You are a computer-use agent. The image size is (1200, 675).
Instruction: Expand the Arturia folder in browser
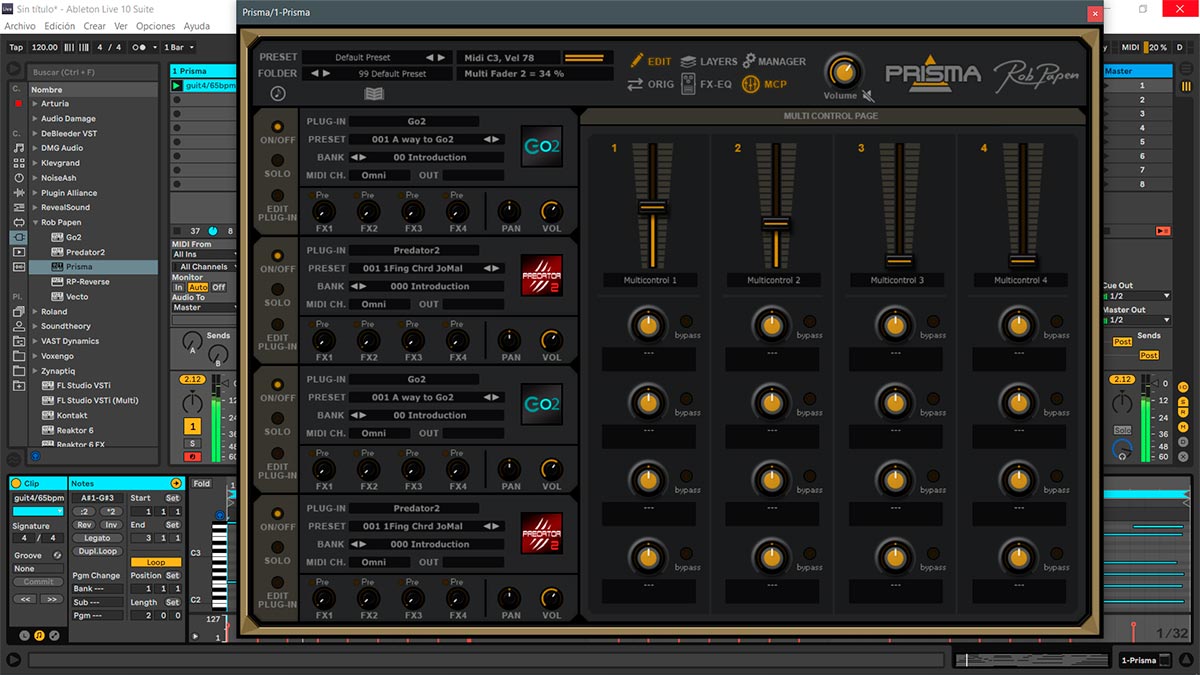[36, 104]
